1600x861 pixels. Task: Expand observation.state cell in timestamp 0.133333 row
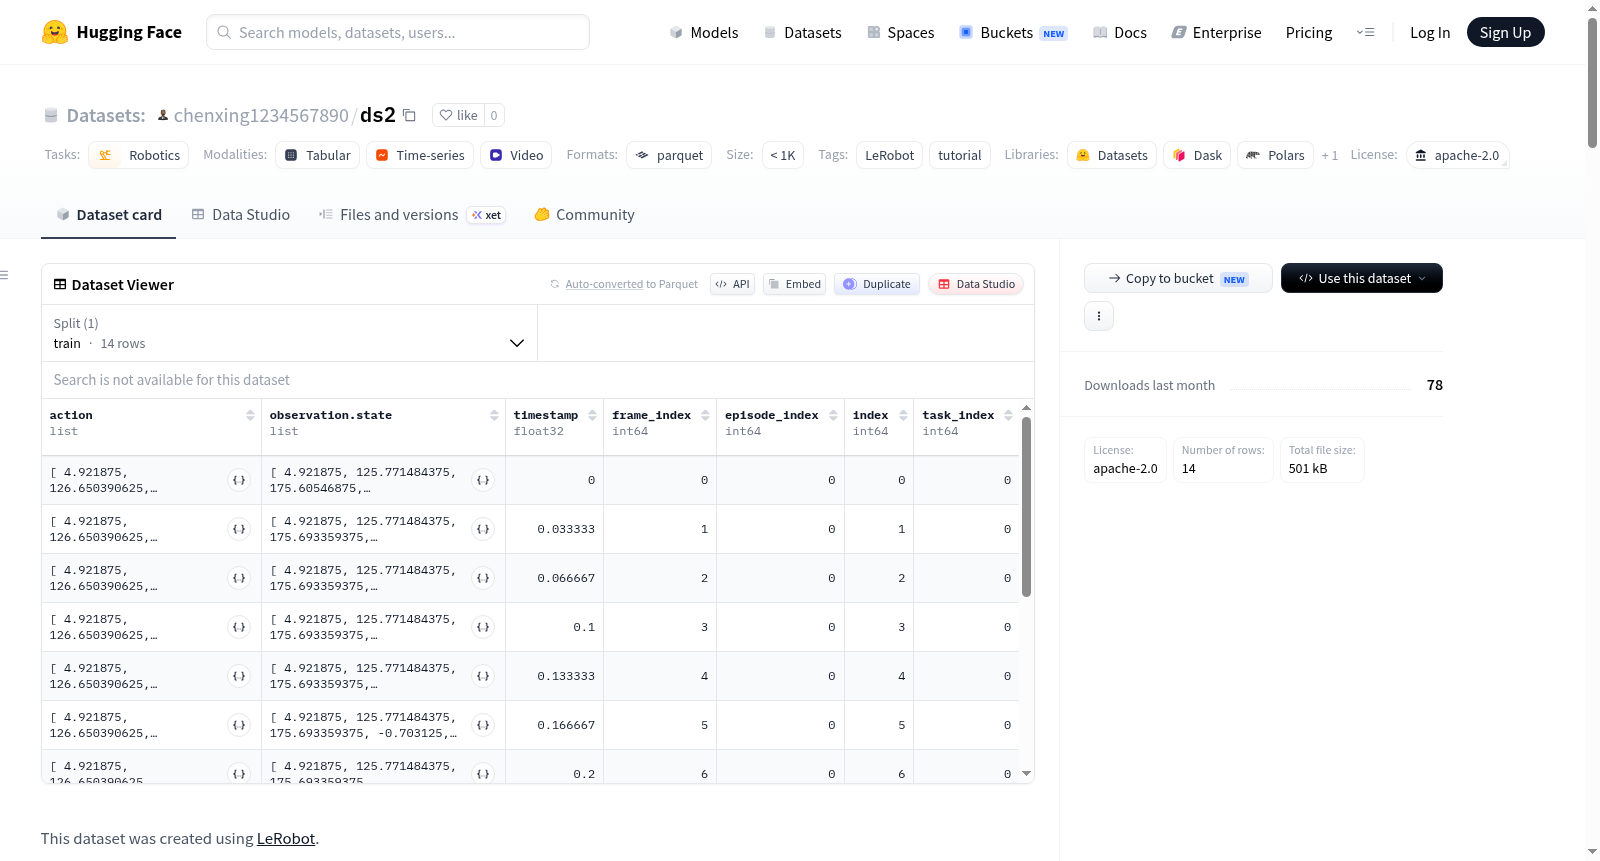(484, 676)
